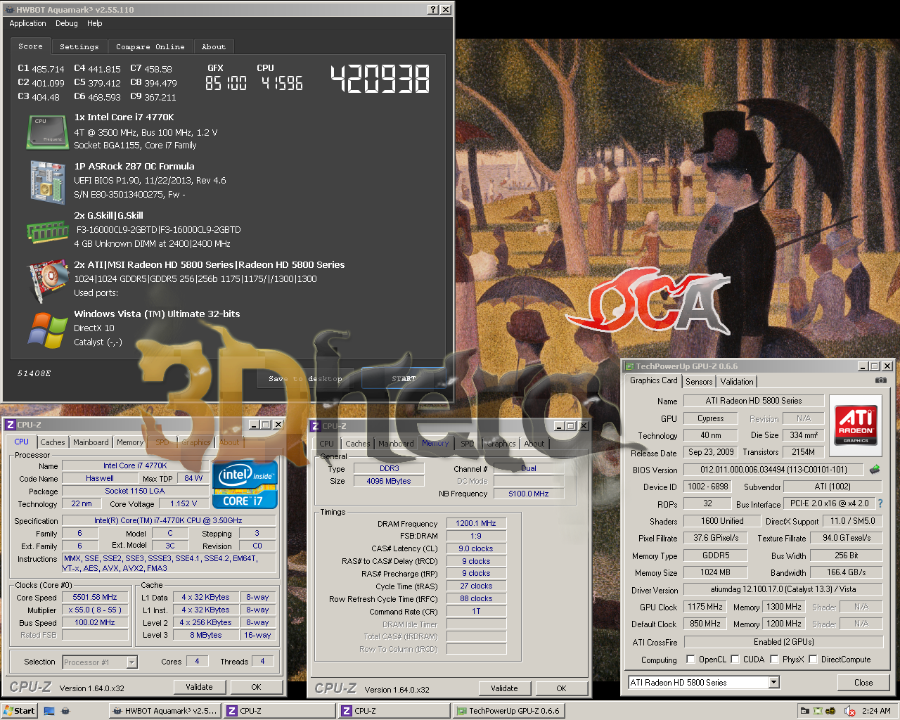Image resolution: width=900 pixels, height=720 pixels.
Task: Open the Memory tab in left CPU-Z
Action: pos(130,442)
